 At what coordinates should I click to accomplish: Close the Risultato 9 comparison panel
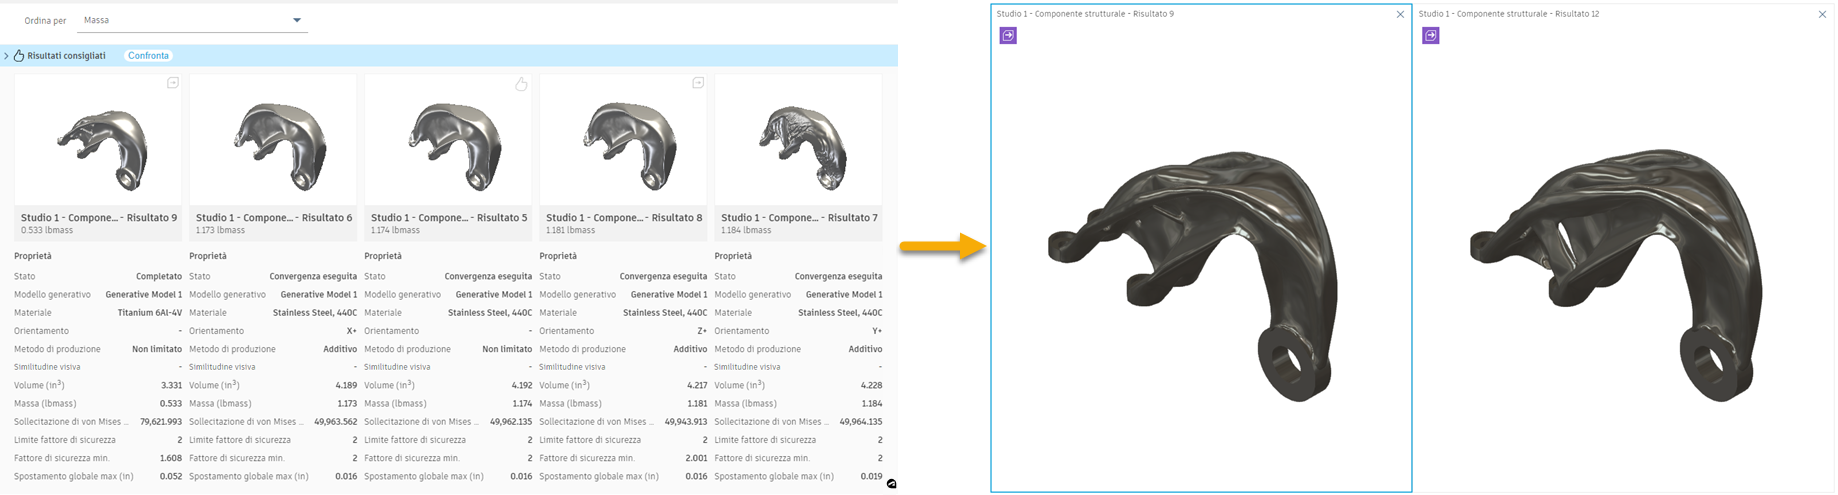1400,14
